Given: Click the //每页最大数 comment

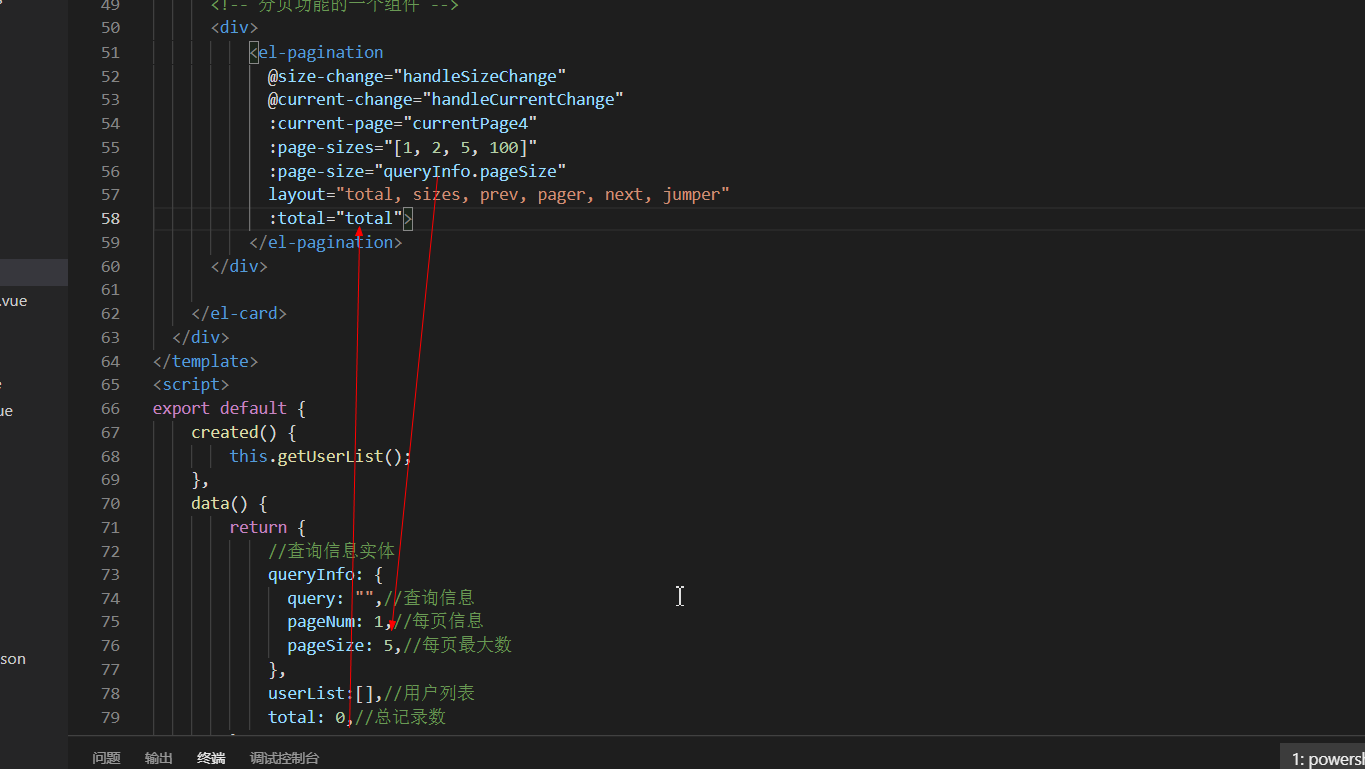Looking at the screenshot, I should (458, 646).
